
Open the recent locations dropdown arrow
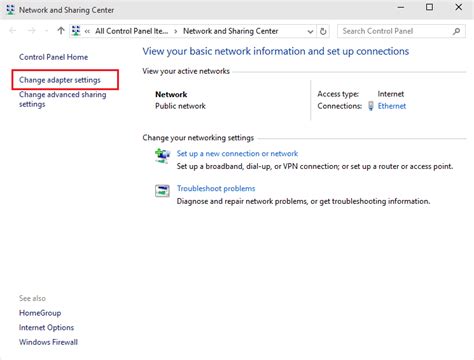[x=46, y=31]
